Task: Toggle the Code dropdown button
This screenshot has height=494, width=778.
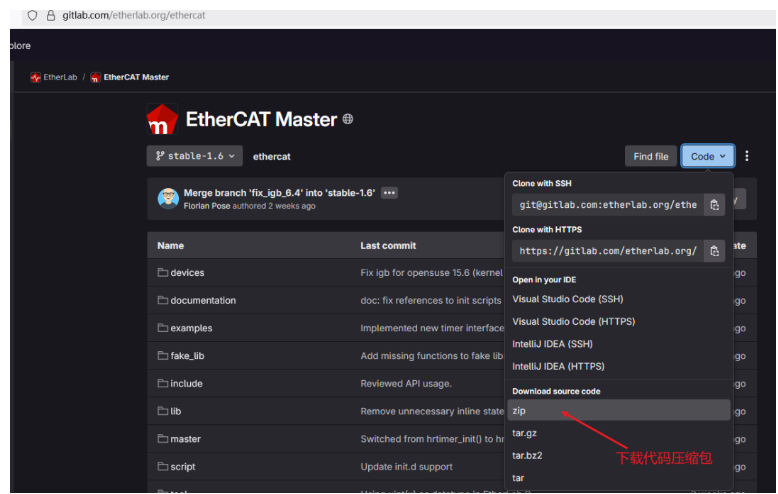Action: point(708,156)
